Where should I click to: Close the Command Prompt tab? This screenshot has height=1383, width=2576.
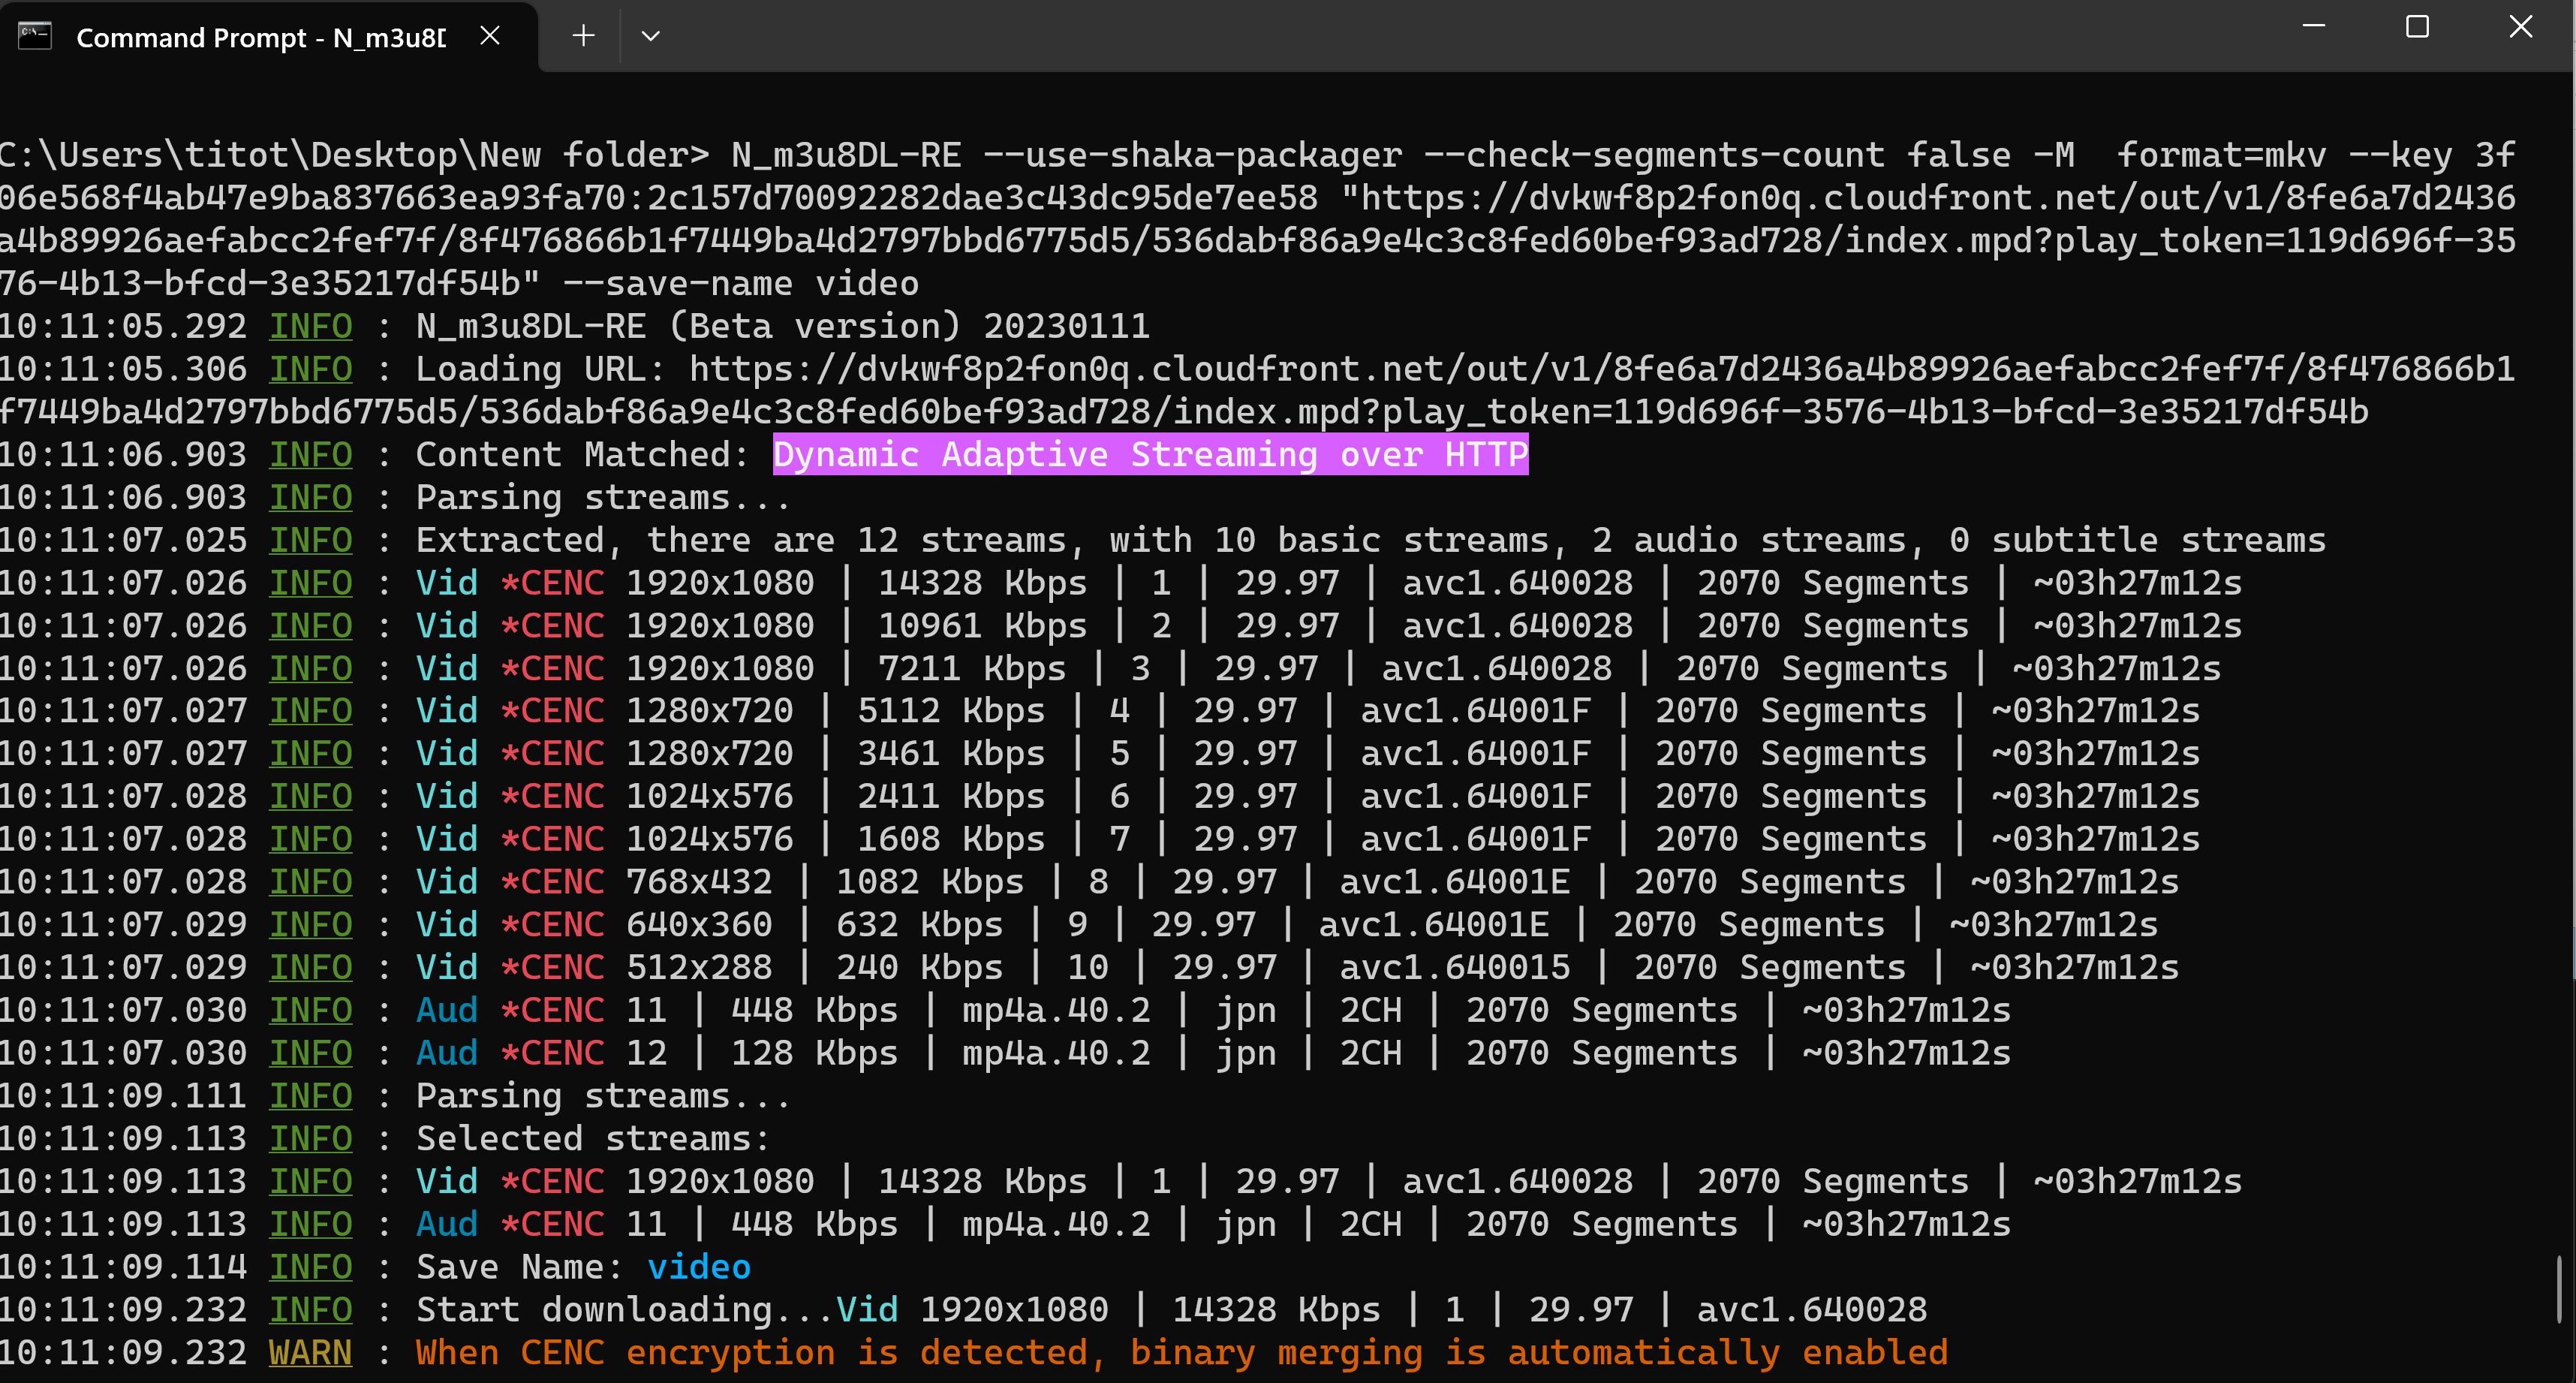click(489, 36)
